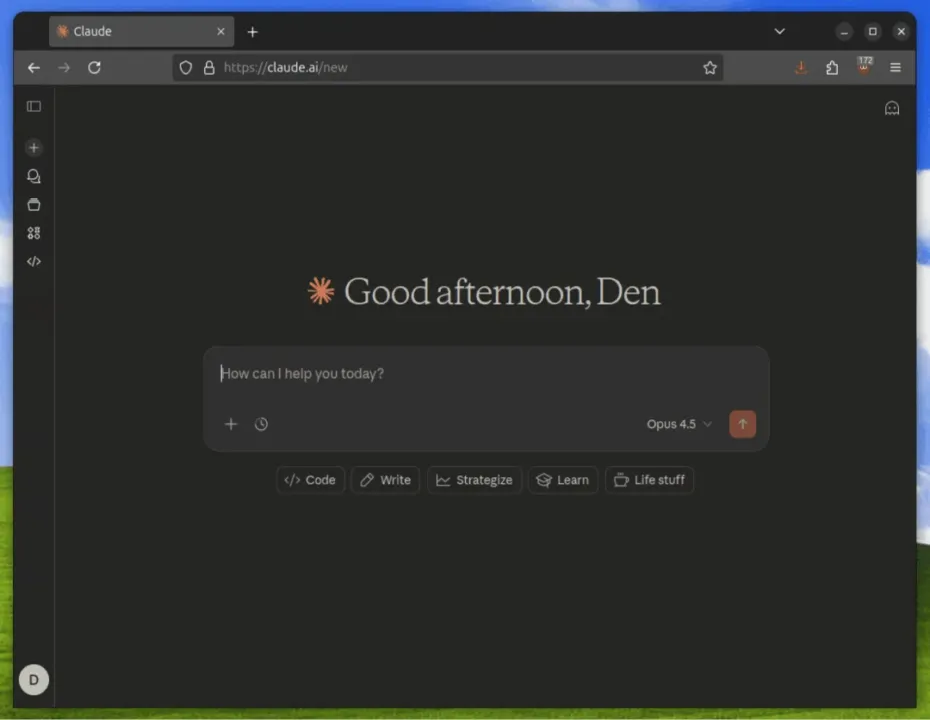This screenshot has width=930, height=720.
Task: Choose the Strategize suggestion chip
Action: [474, 480]
